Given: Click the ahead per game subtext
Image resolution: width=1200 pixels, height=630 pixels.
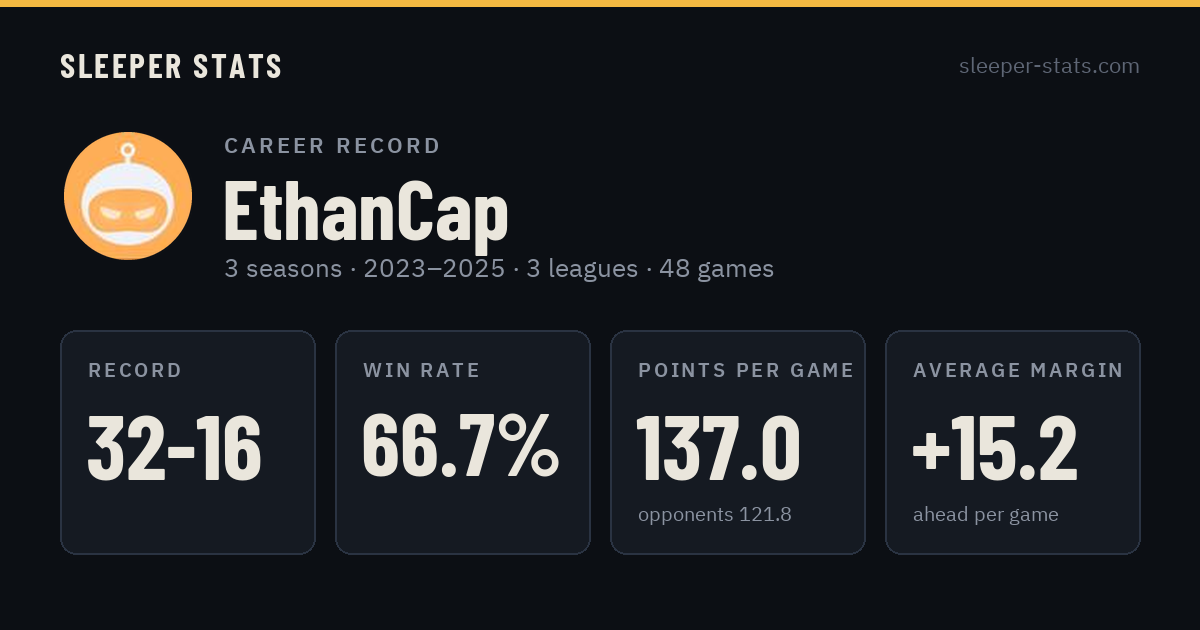Looking at the screenshot, I should coord(986,515).
